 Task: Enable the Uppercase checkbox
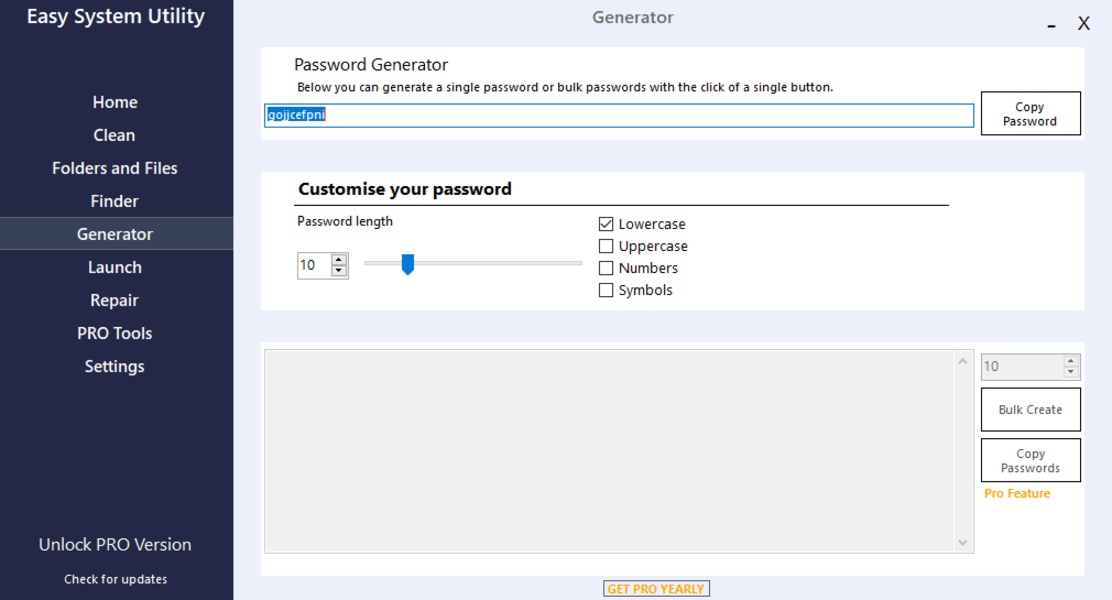point(606,246)
